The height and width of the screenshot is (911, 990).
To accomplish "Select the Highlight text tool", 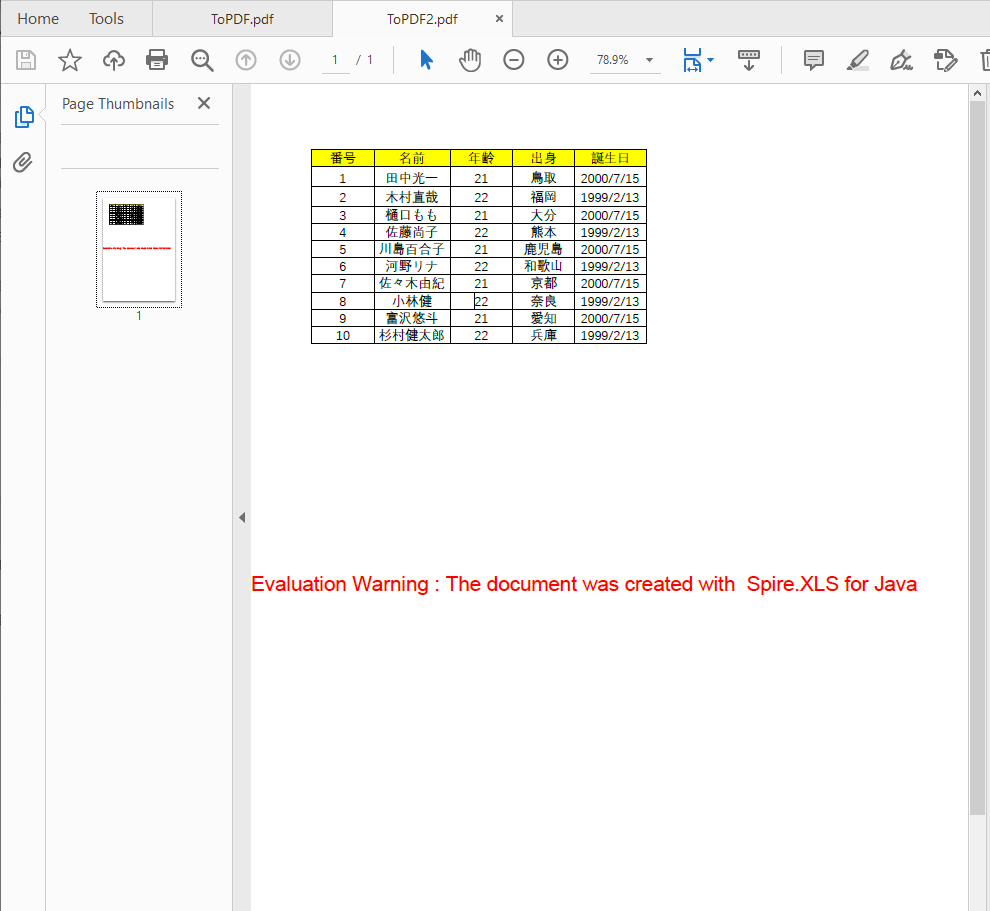I will click(x=857, y=60).
